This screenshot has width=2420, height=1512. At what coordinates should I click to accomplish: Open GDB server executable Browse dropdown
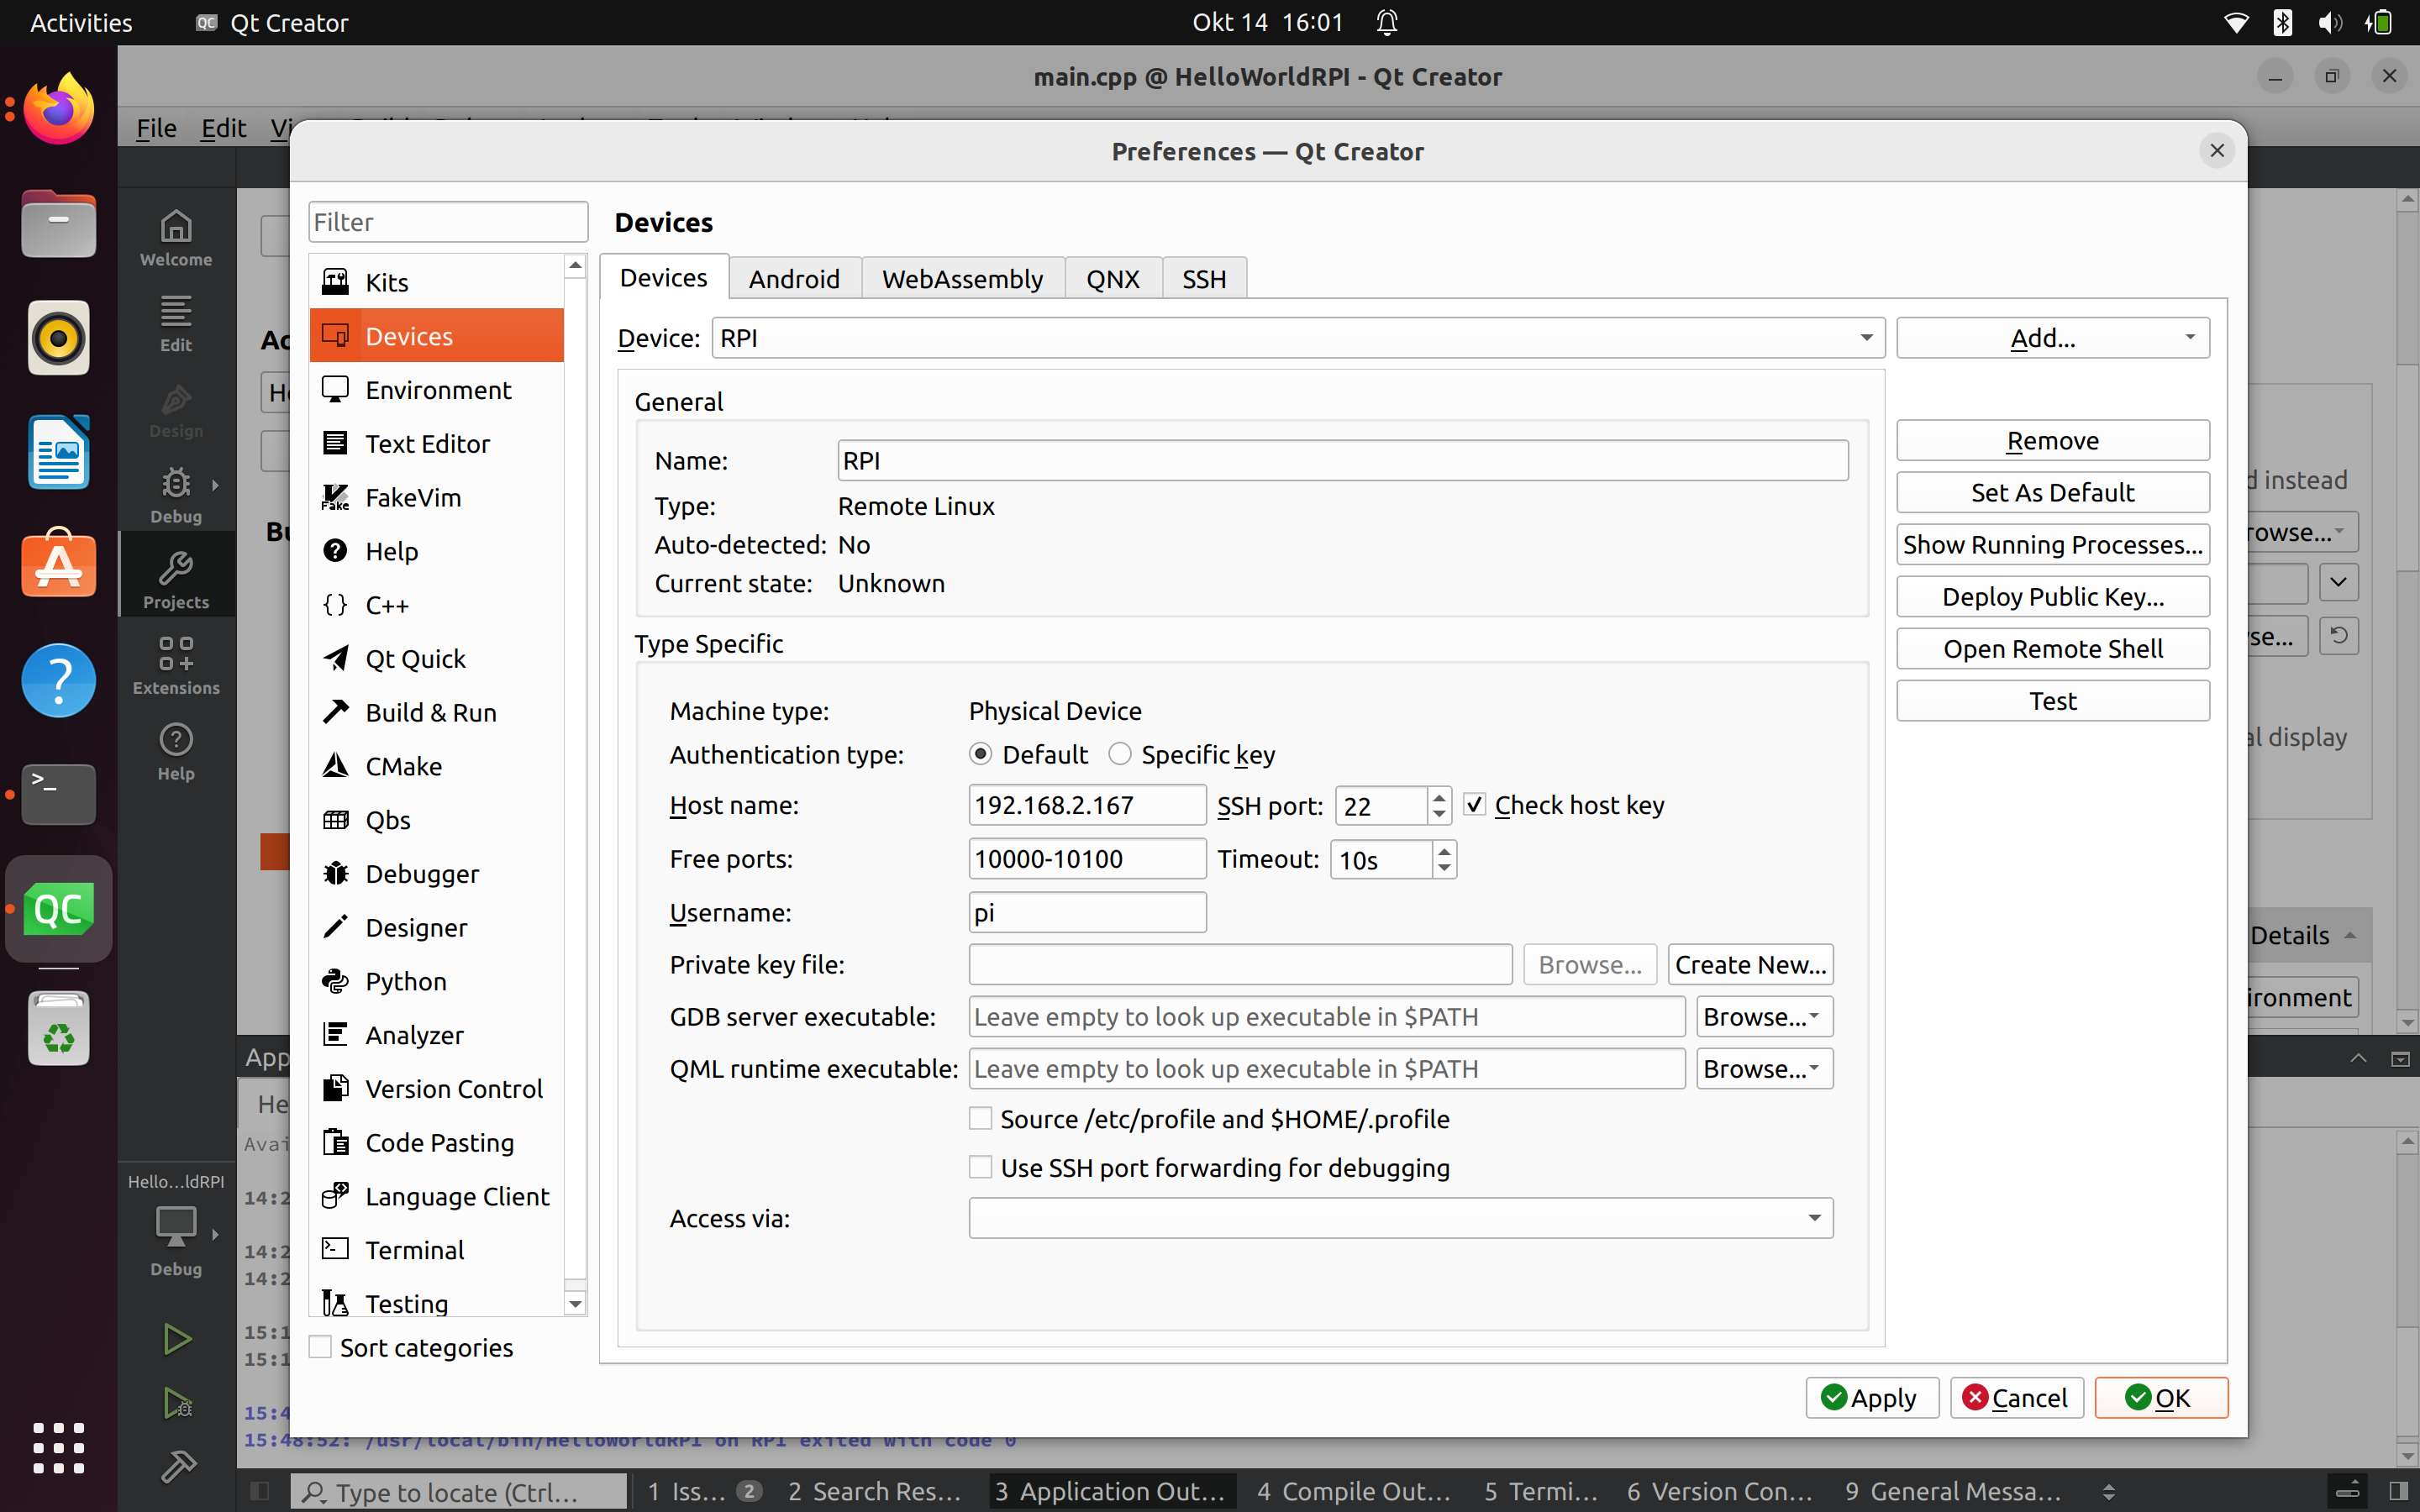pos(1764,1017)
